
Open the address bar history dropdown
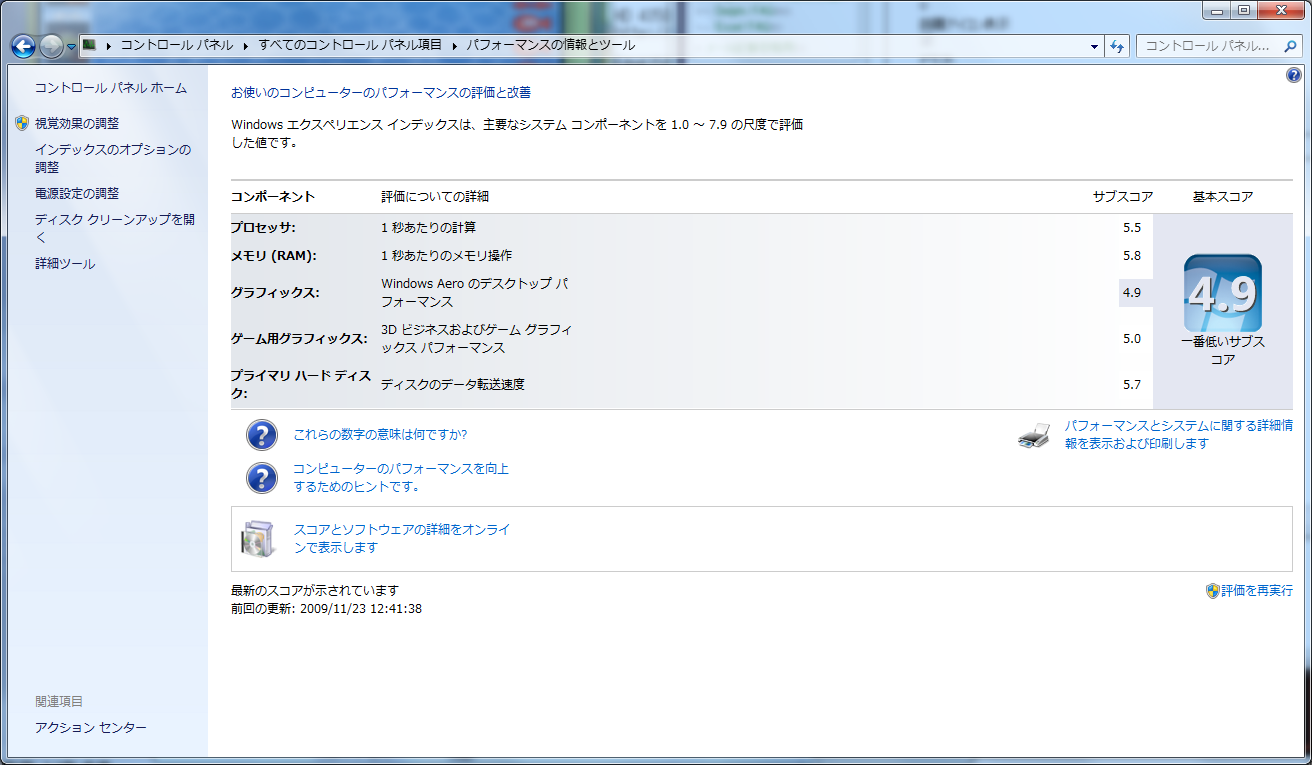point(1094,46)
